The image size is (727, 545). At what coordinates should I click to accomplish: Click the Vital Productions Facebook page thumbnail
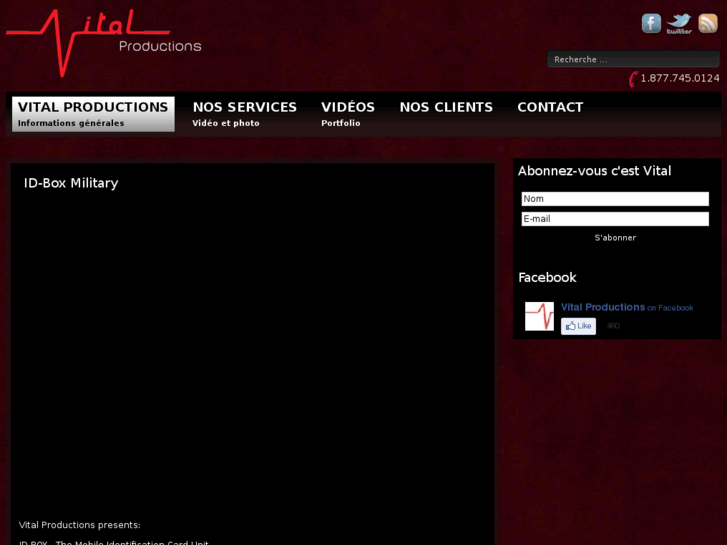coord(539,316)
